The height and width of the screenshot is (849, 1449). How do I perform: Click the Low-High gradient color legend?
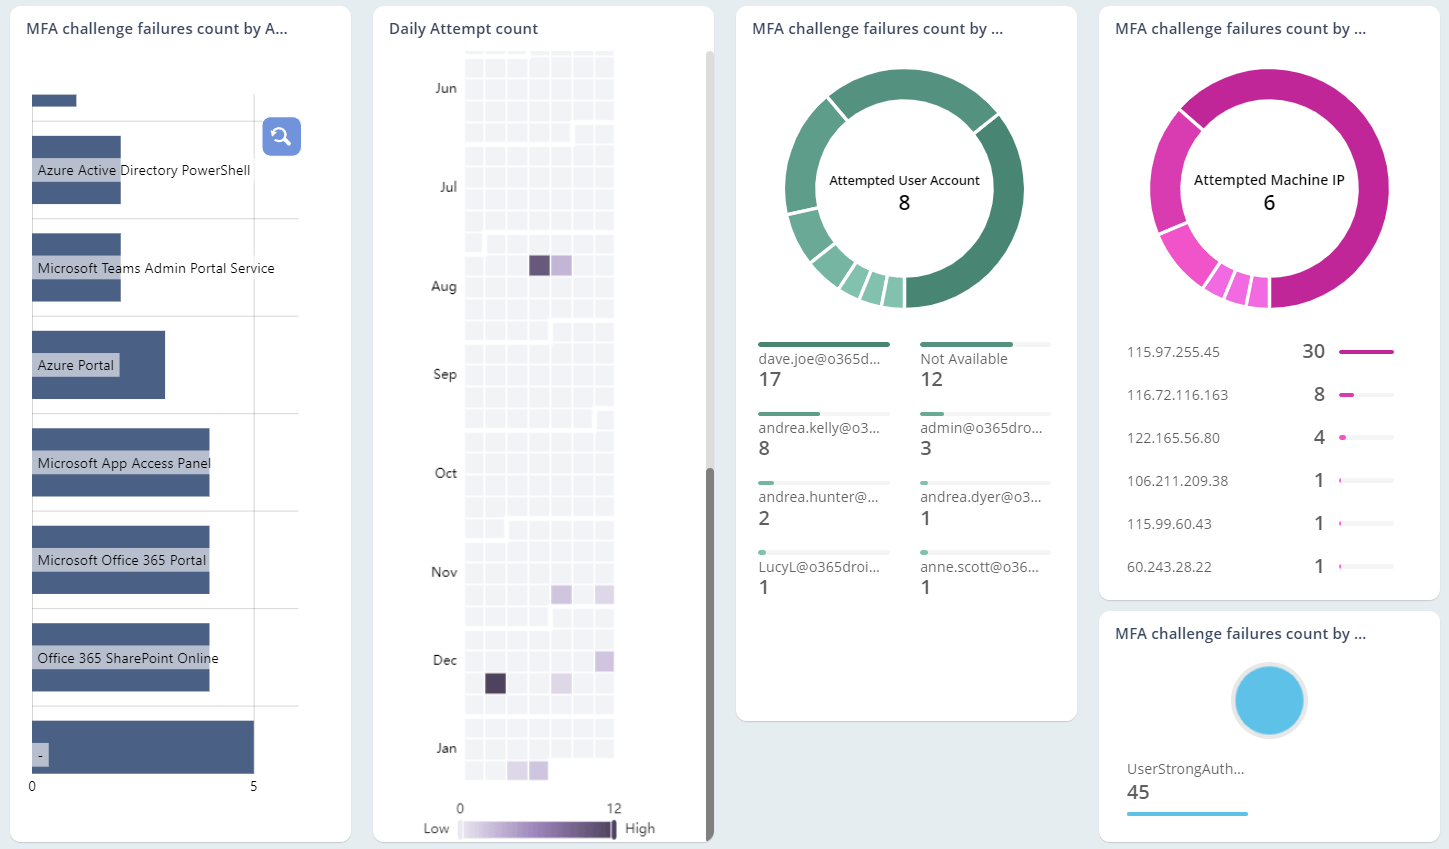[x=536, y=828]
